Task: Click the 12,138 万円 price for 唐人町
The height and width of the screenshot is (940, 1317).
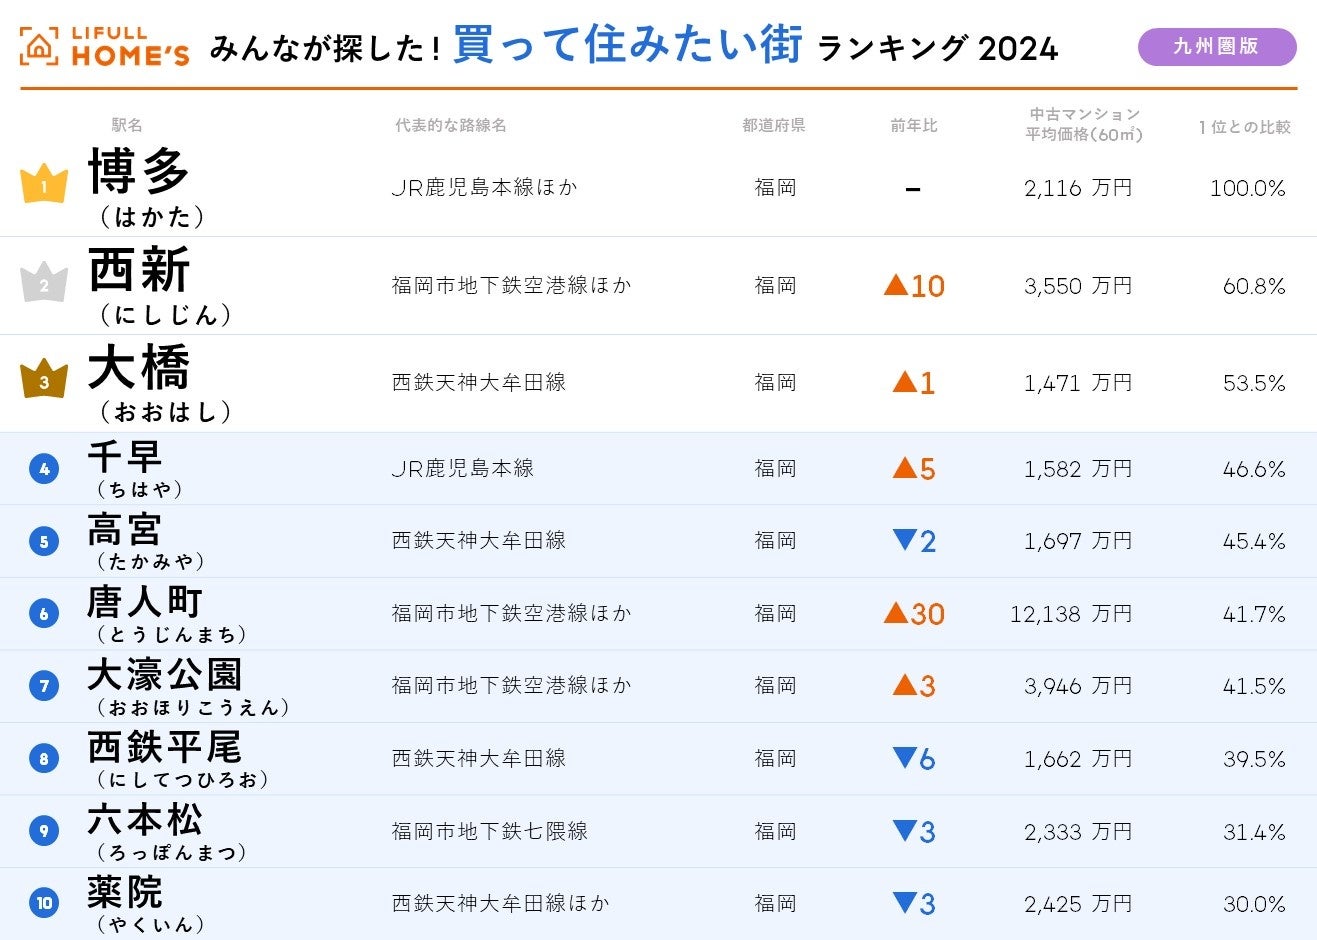Action: (x=1070, y=613)
